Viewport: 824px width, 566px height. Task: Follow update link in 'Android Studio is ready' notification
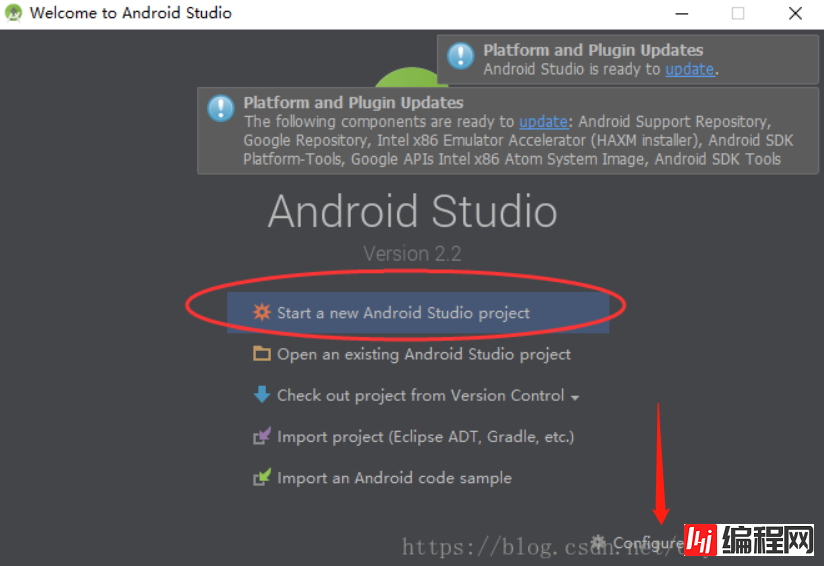pyautogui.click(x=689, y=69)
